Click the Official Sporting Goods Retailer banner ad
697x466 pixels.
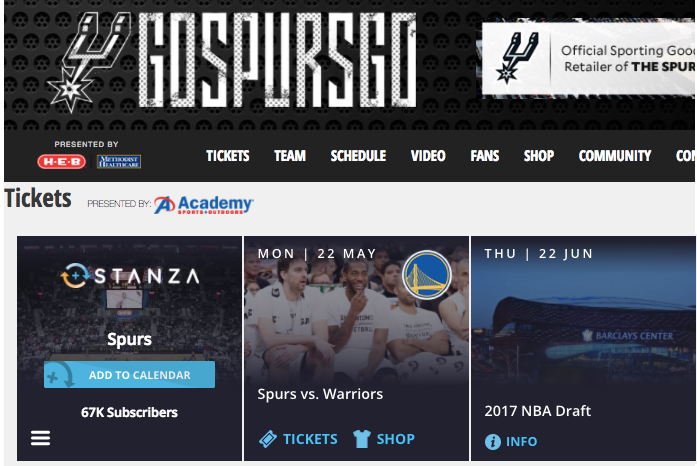point(588,57)
